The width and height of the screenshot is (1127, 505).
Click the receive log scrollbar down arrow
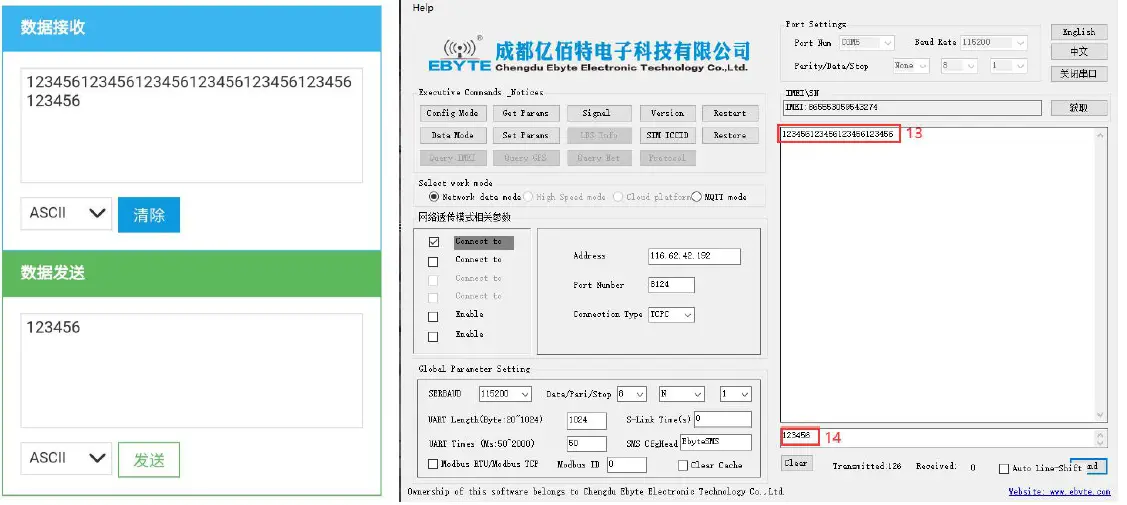(x=1100, y=416)
